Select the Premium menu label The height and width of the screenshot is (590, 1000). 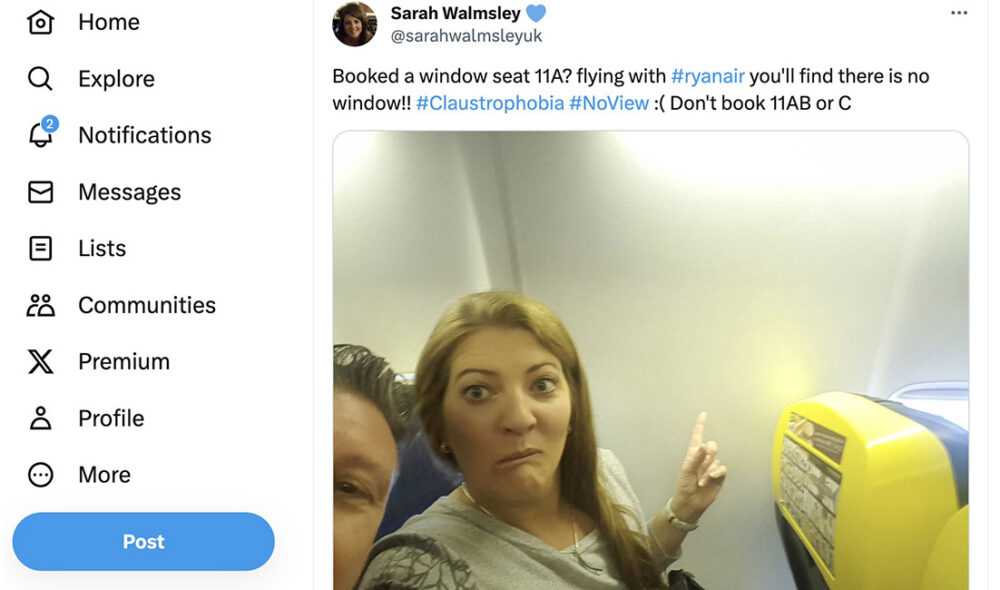(124, 362)
